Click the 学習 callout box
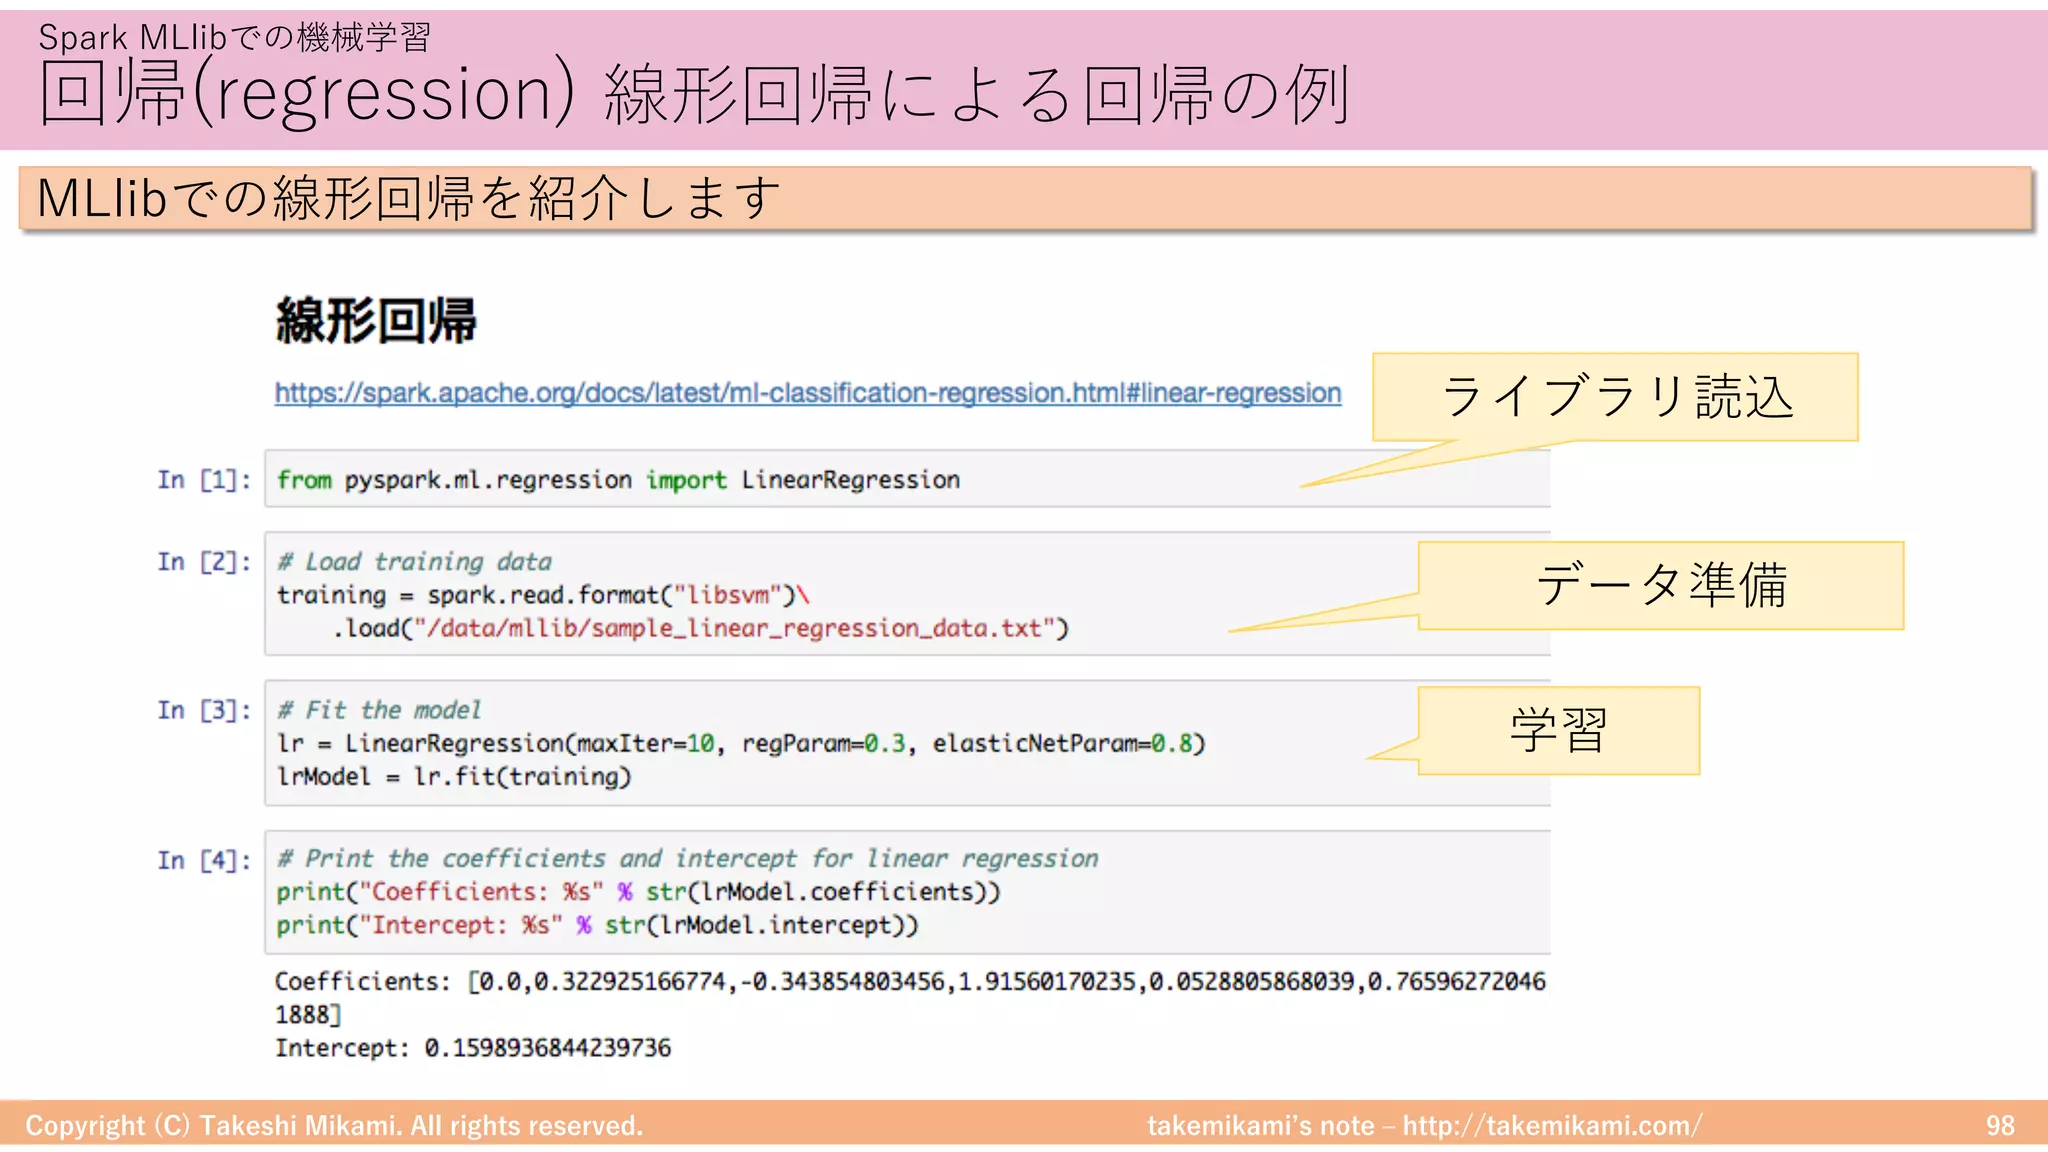 point(1558,730)
